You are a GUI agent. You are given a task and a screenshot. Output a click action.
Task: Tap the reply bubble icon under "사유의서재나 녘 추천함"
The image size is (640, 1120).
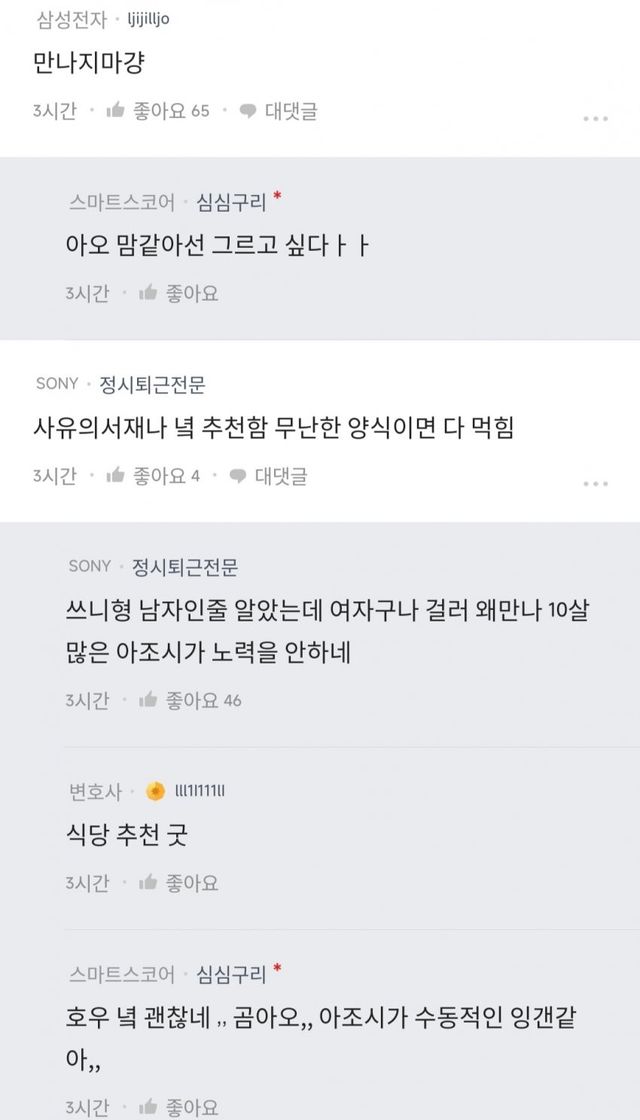coord(238,476)
